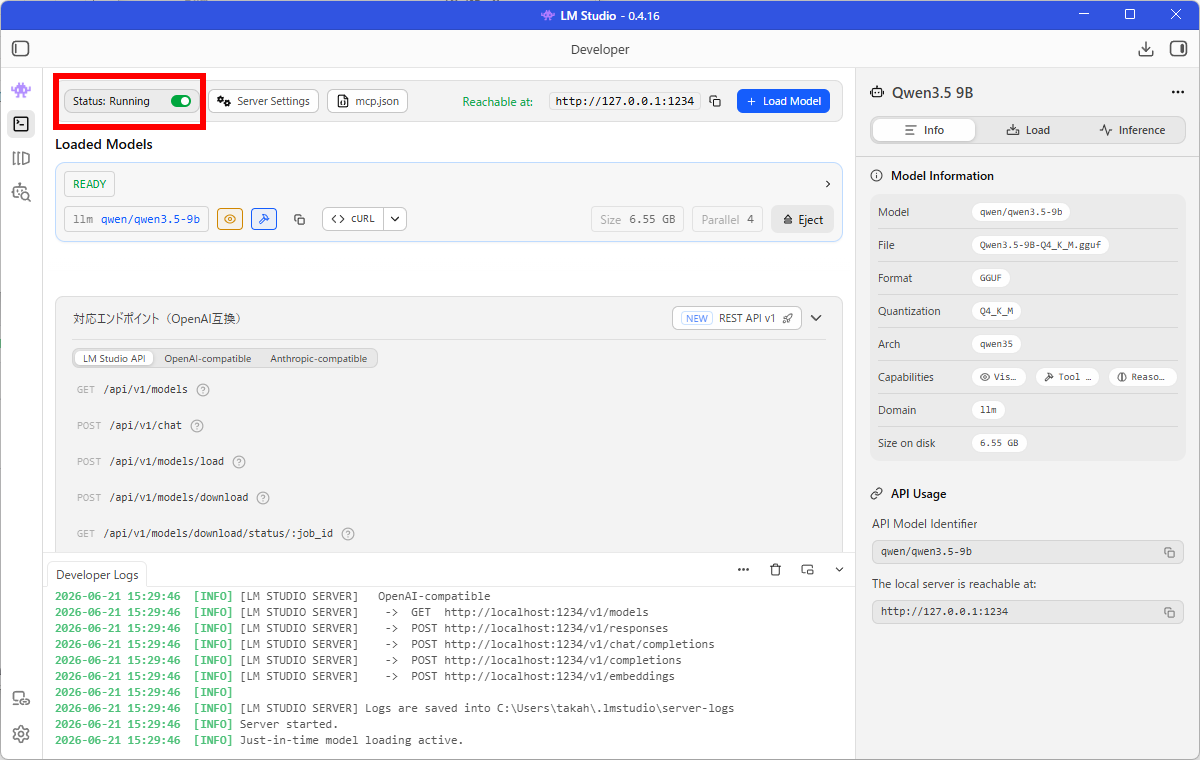Clear the Developer Logs with the trash icon
Image resolution: width=1200 pixels, height=760 pixels.
[x=775, y=569]
